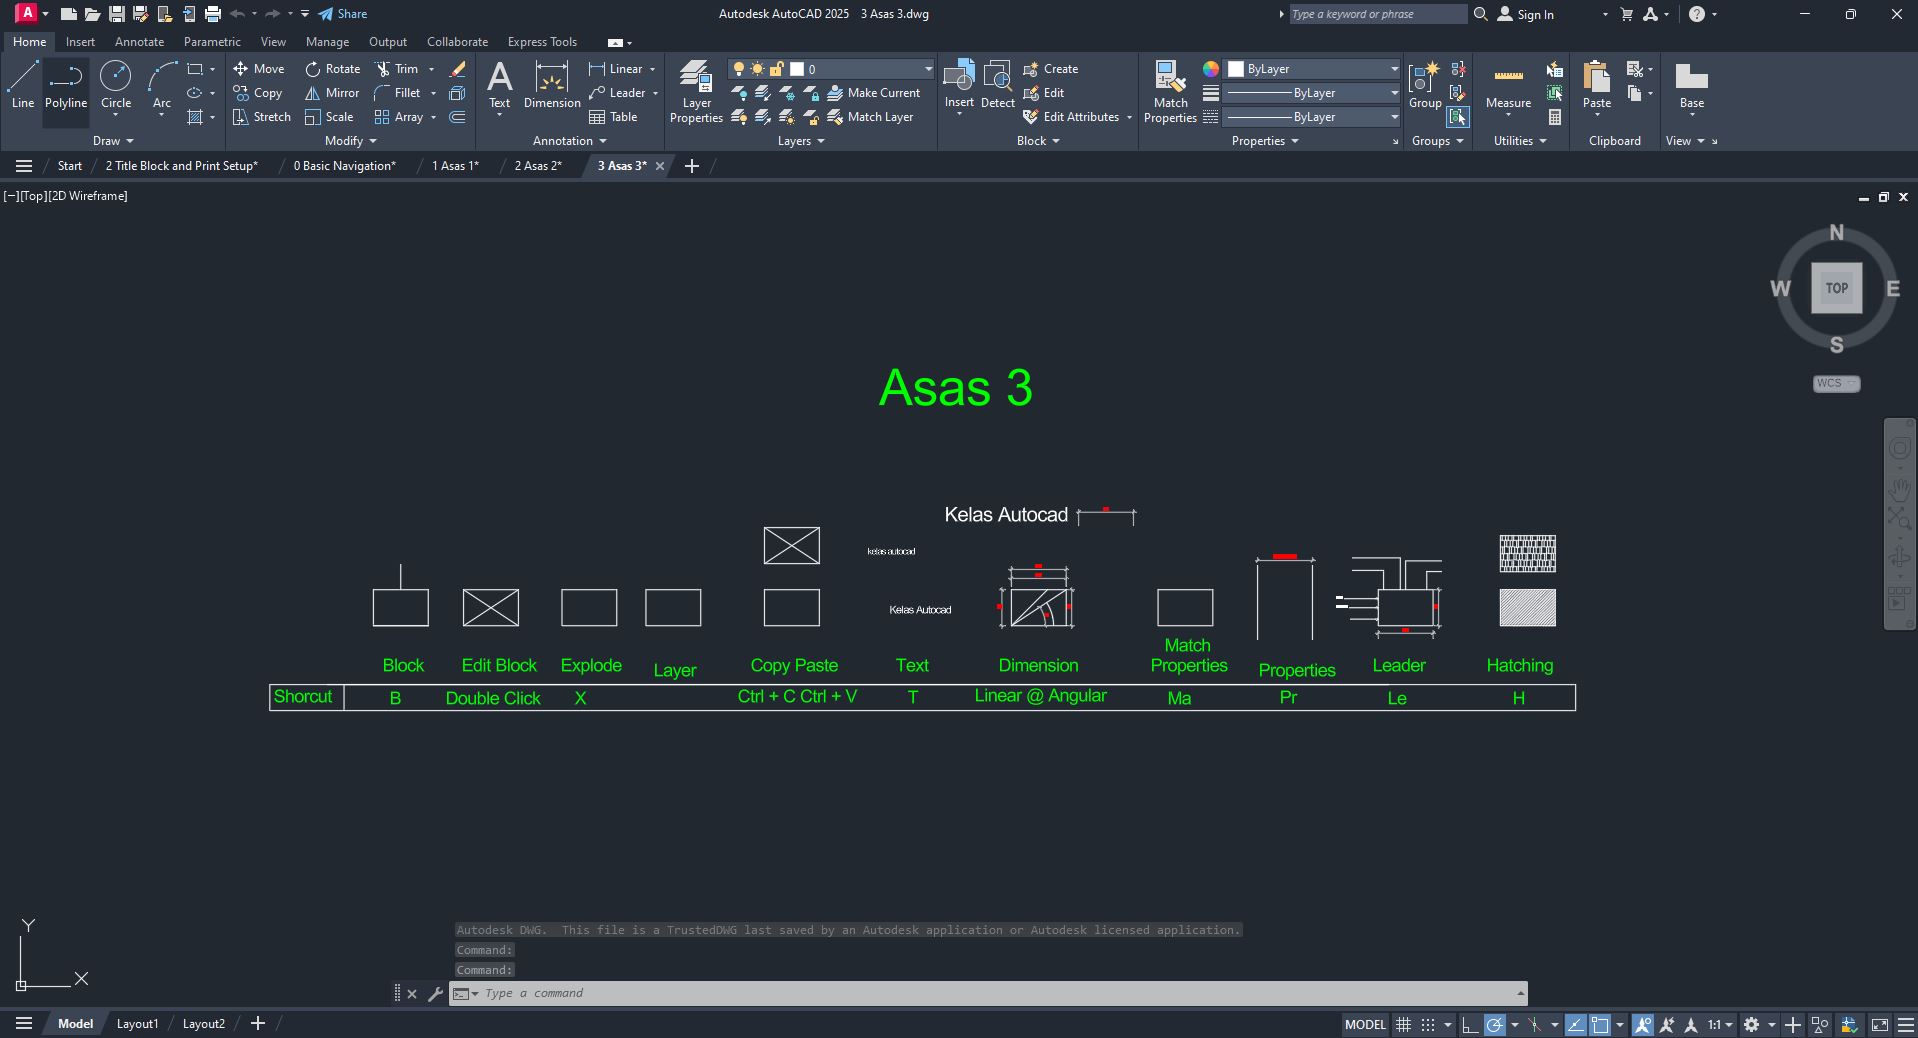The height and width of the screenshot is (1038, 1918).
Task: Switch to the Annotate ribbon tab
Action: click(x=139, y=42)
